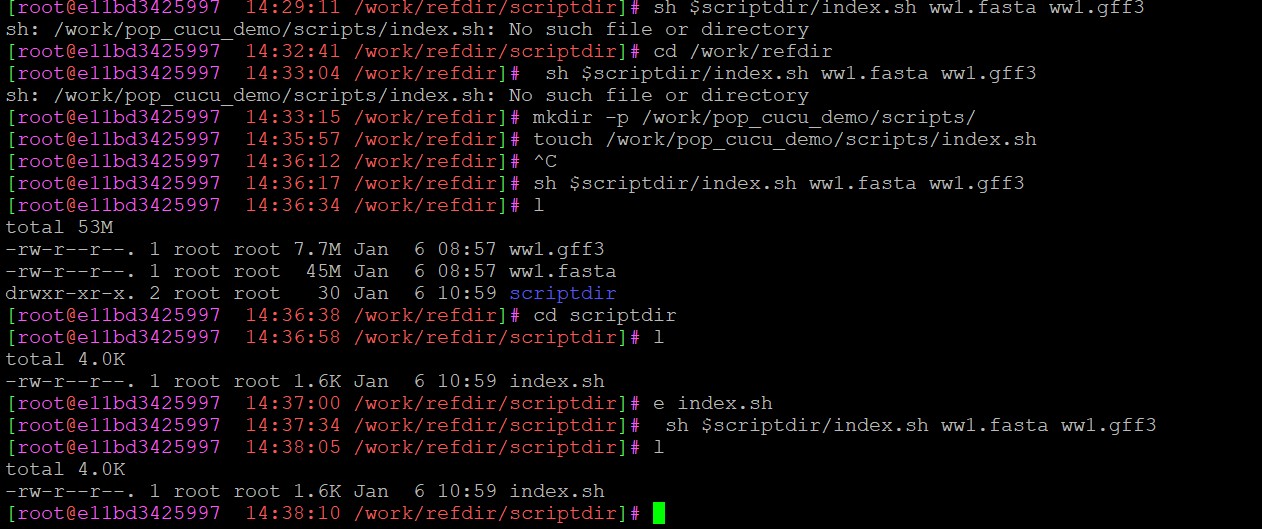Click the touch command line text
The image size is (1262, 529).
(x=784, y=139)
